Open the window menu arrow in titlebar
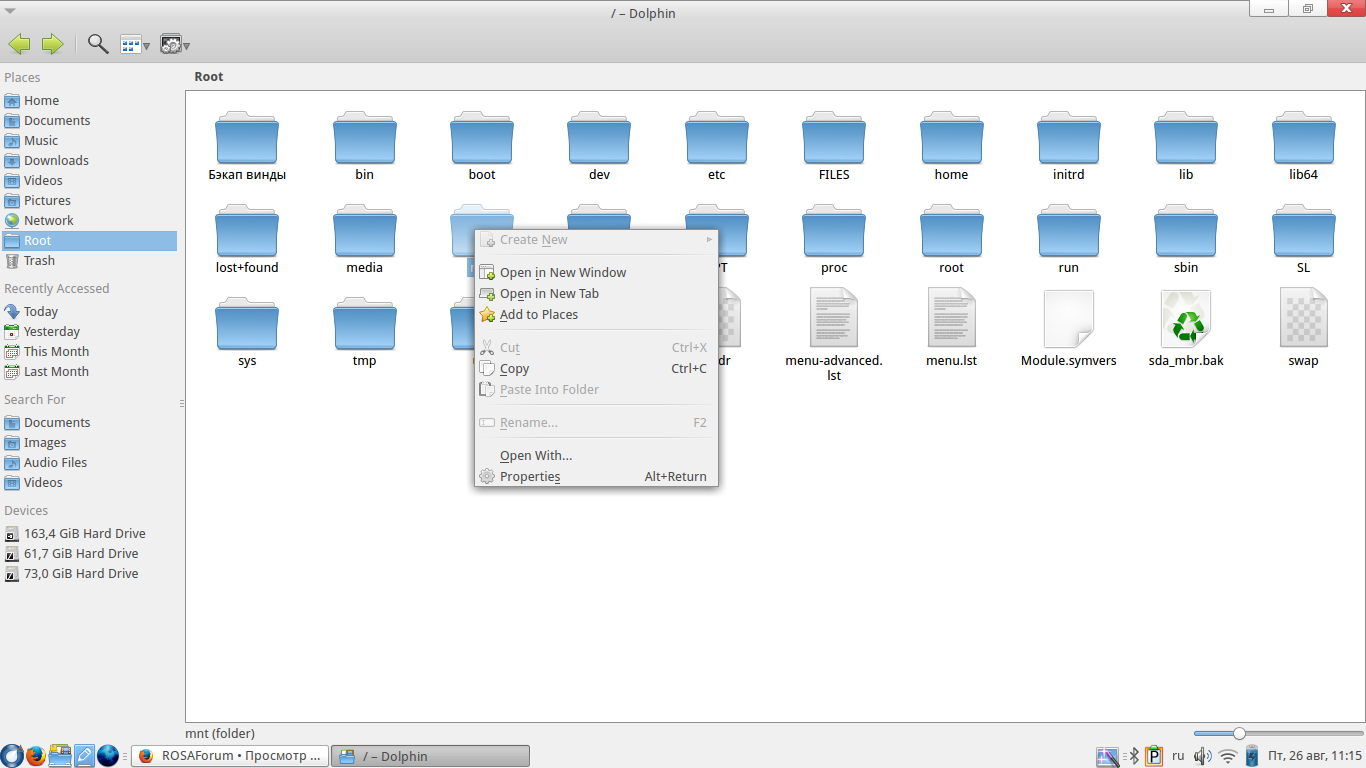Viewport: 1366px width, 768px height. pyautogui.click(x=10, y=9)
